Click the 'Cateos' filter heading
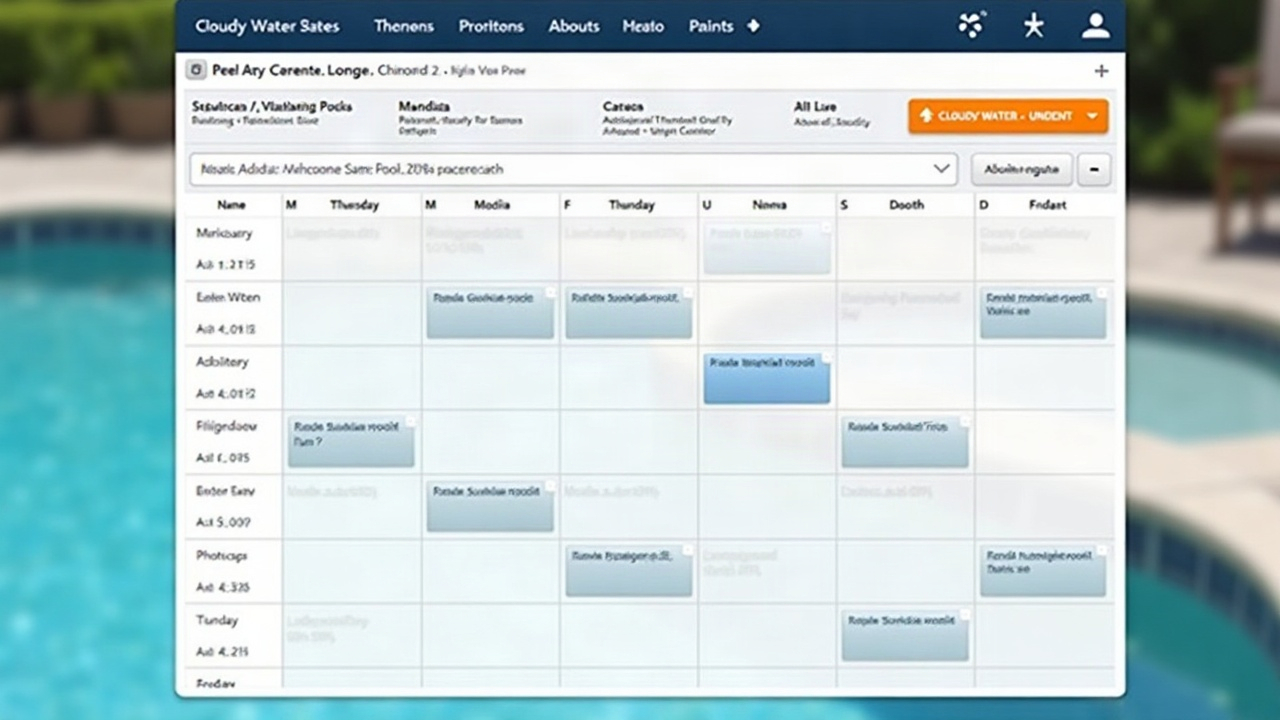This screenshot has height=720, width=1280. (623, 106)
